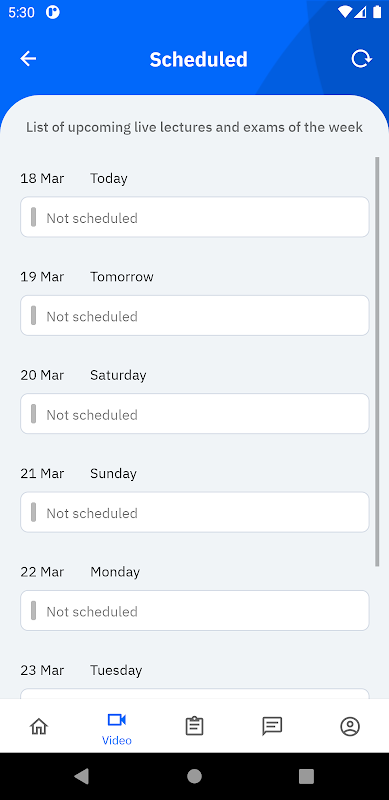389x800 pixels.
Task: Tap the Scheduled page title
Action: point(199,60)
